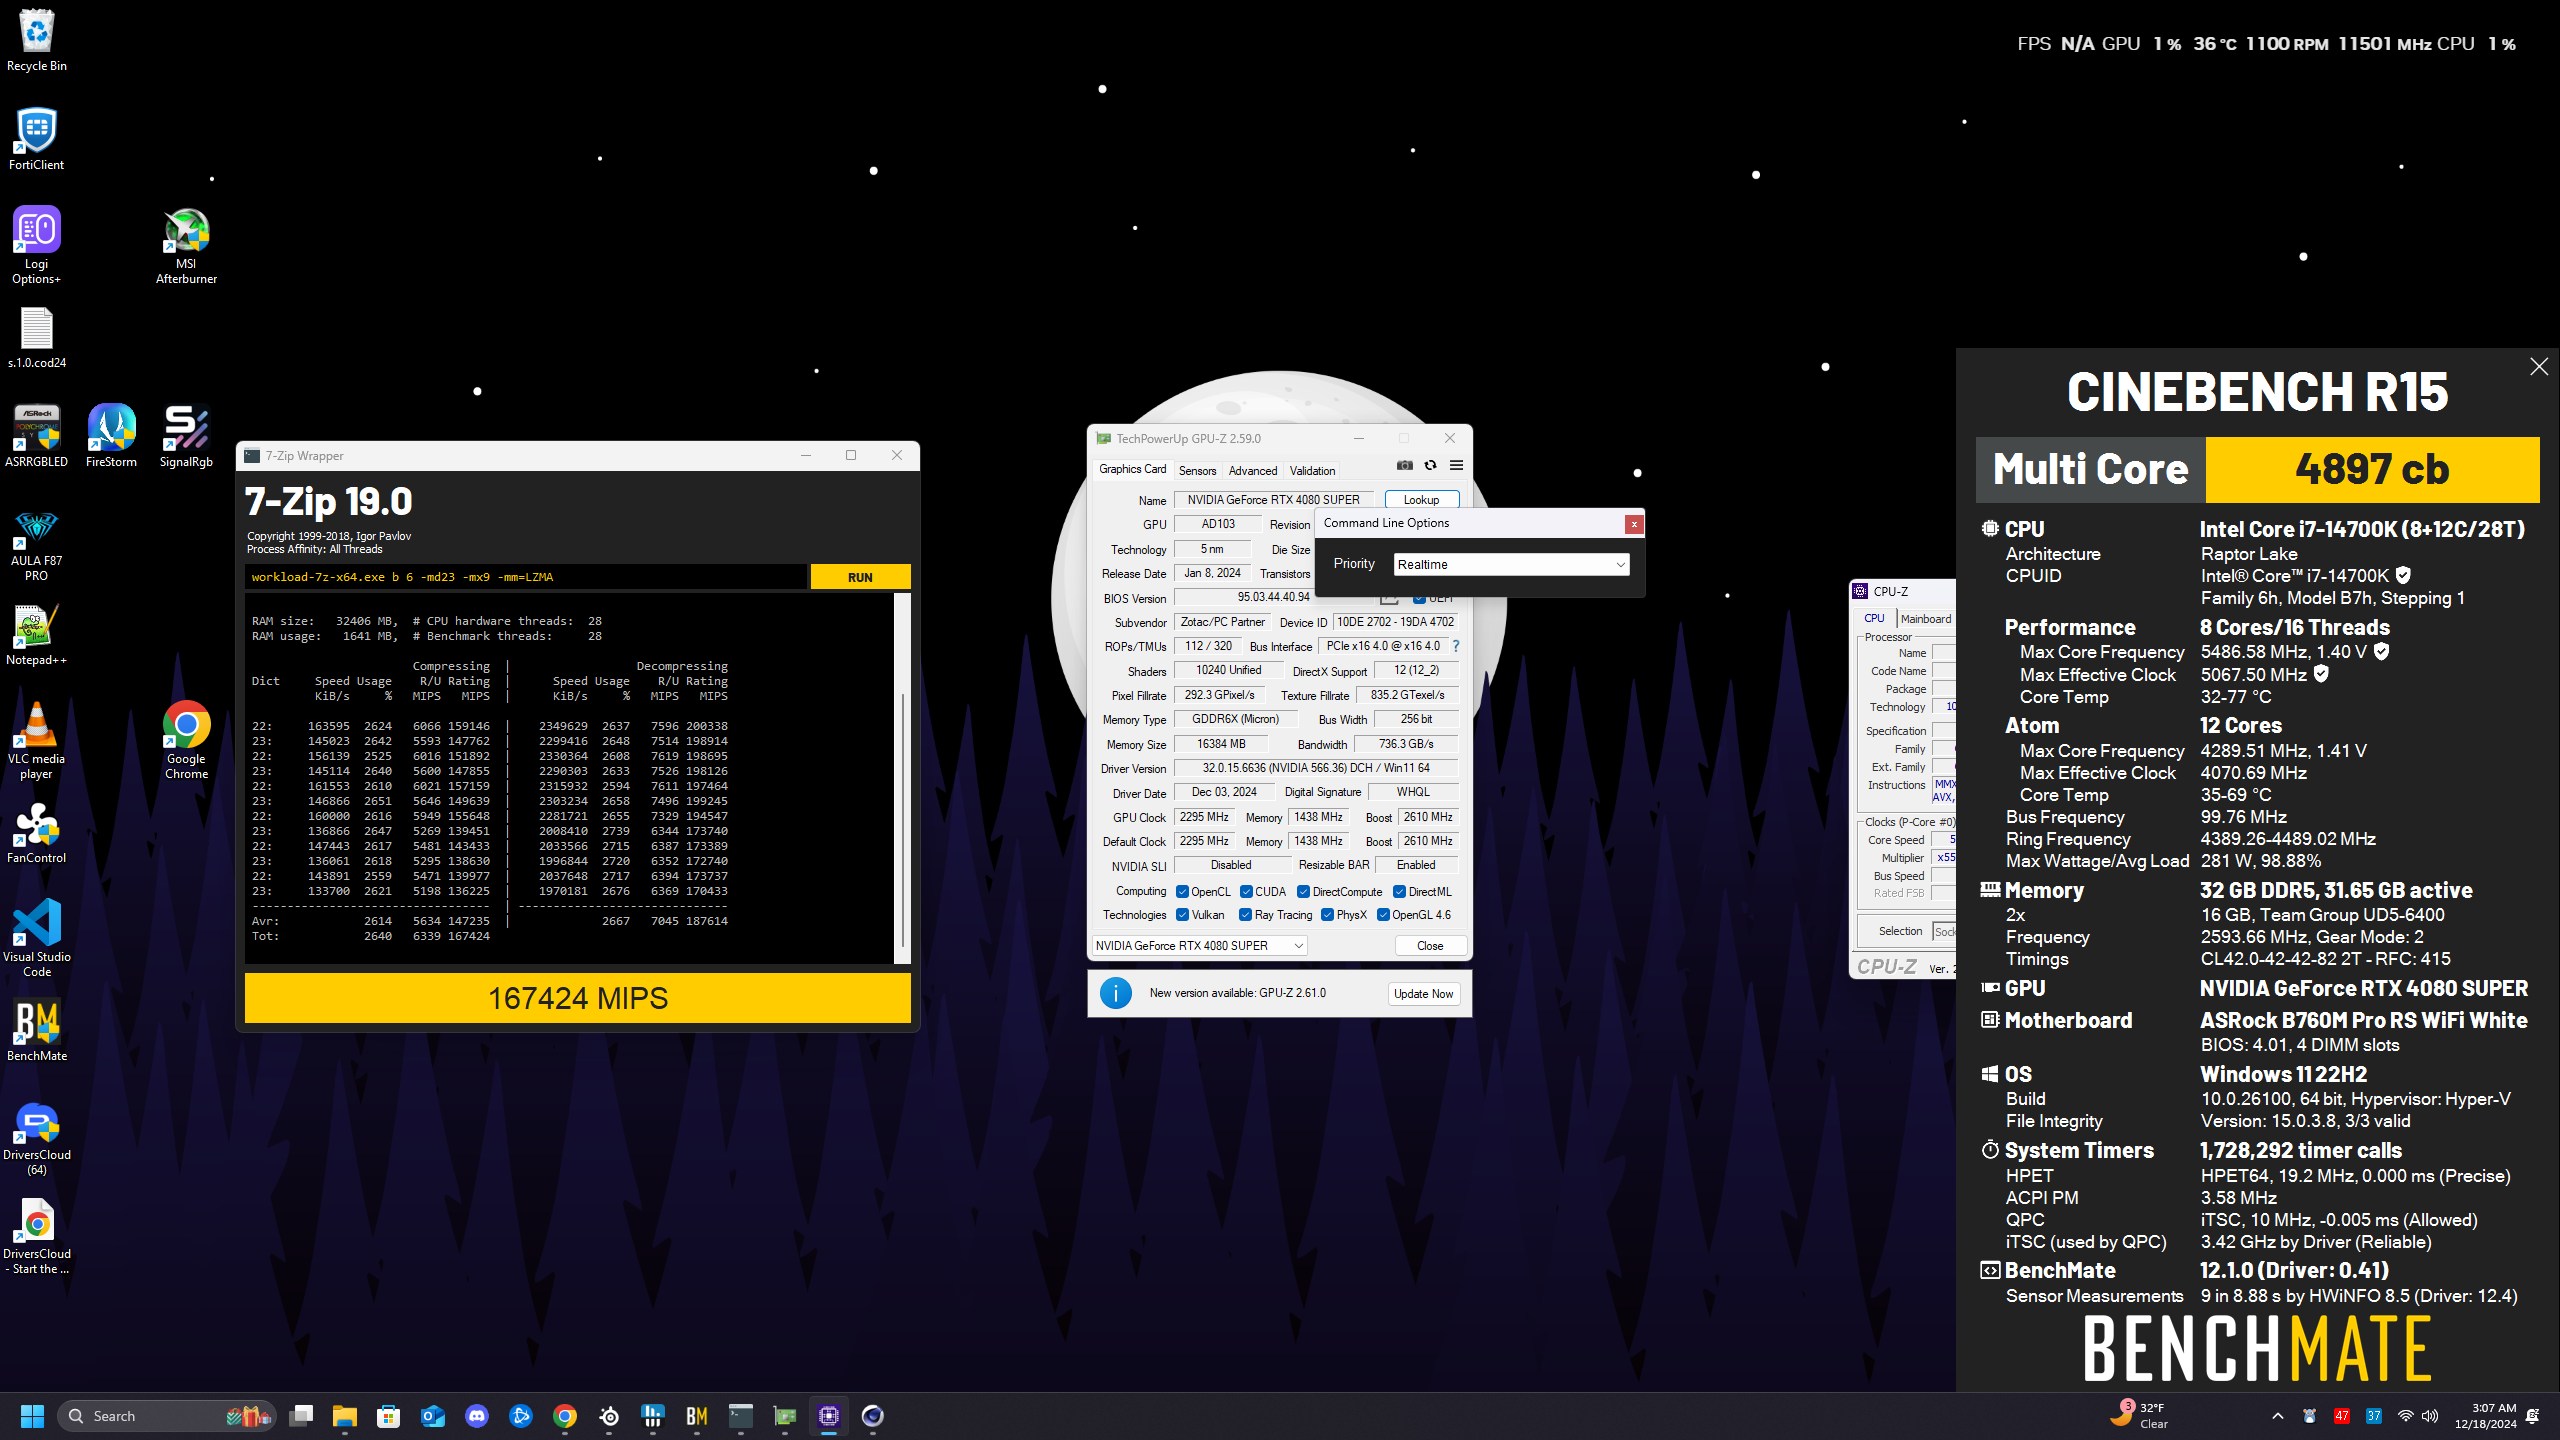Switch to the Sensors tab in GPU-Z
This screenshot has height=1440, width=2560.
[1197, 471]
